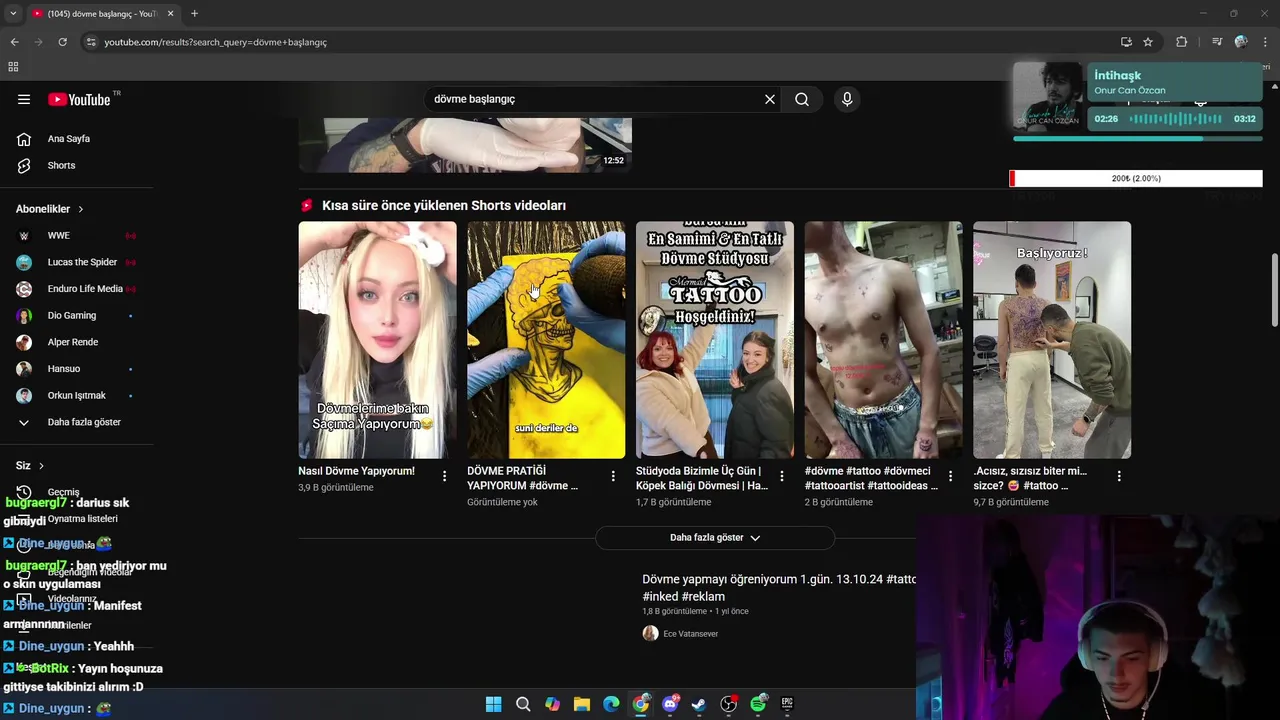Screen dimensions: 1280x720
Task: Open 'Dövme yapmayı öğreniyorum 1.gün' video title
Action: [x=779, y=588]
